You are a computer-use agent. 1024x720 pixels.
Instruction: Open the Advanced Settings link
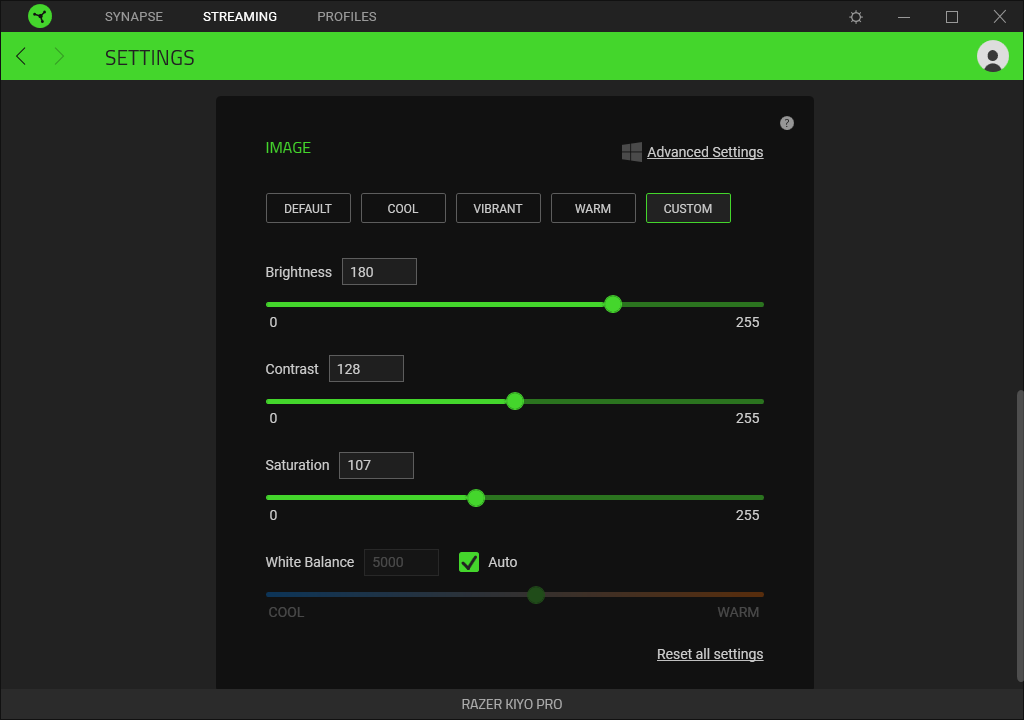(705, 152)
